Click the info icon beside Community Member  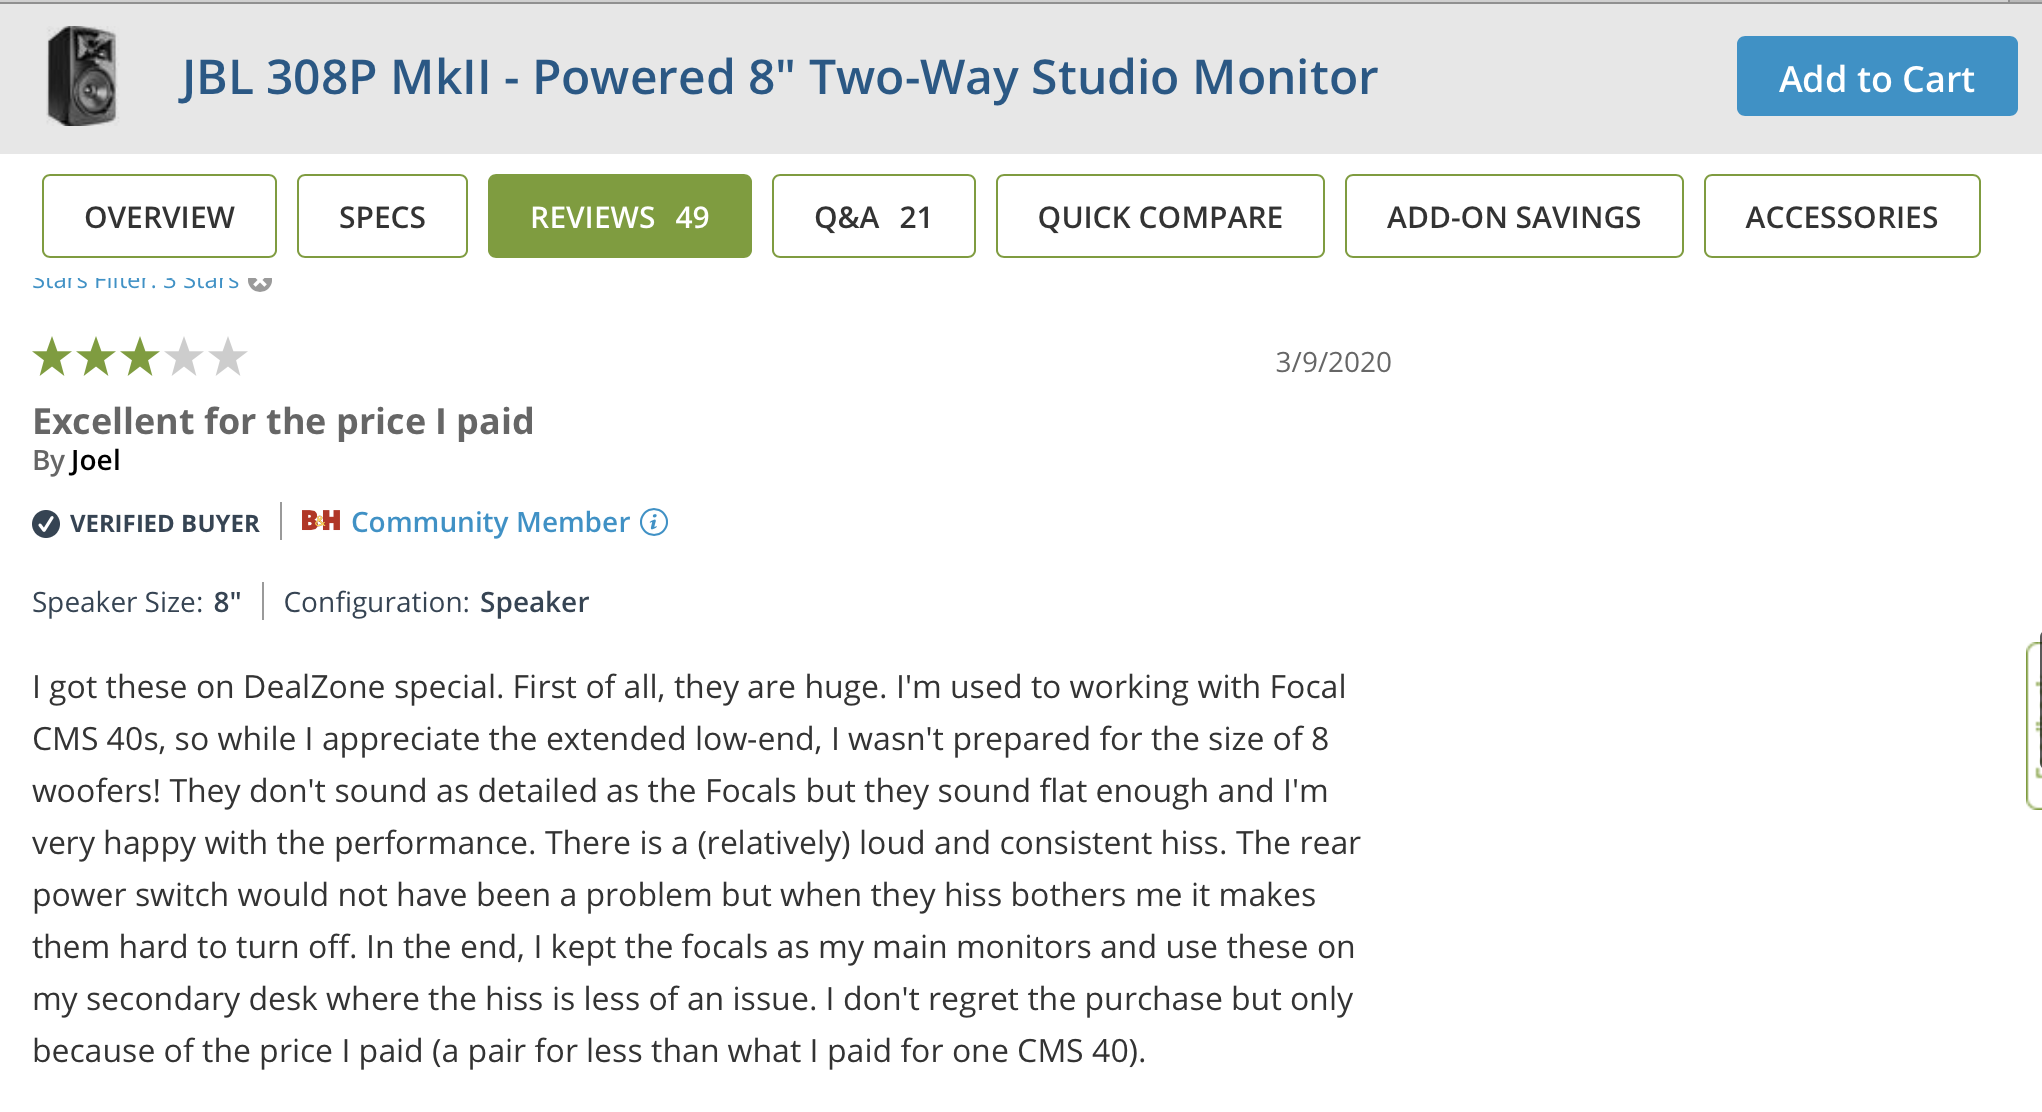coord(654,522)
